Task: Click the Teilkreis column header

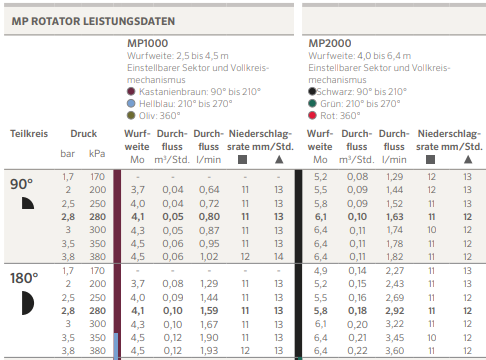Action: [x=29, y=134]
